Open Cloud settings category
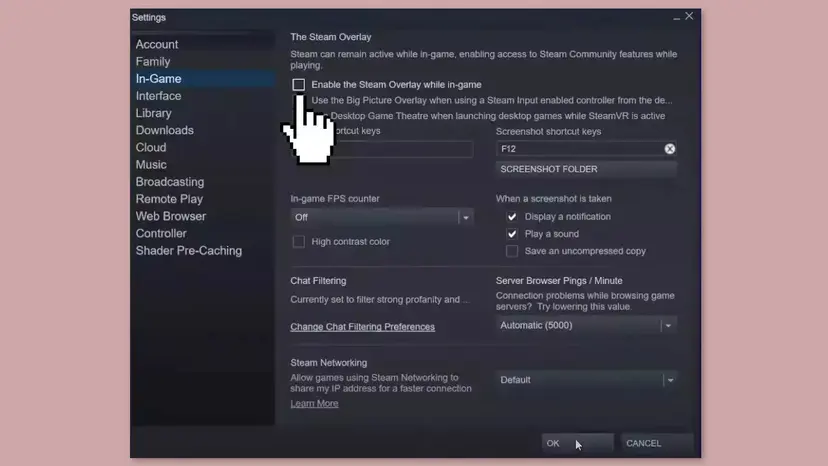The image size is (828, 466). click(150, 147)
